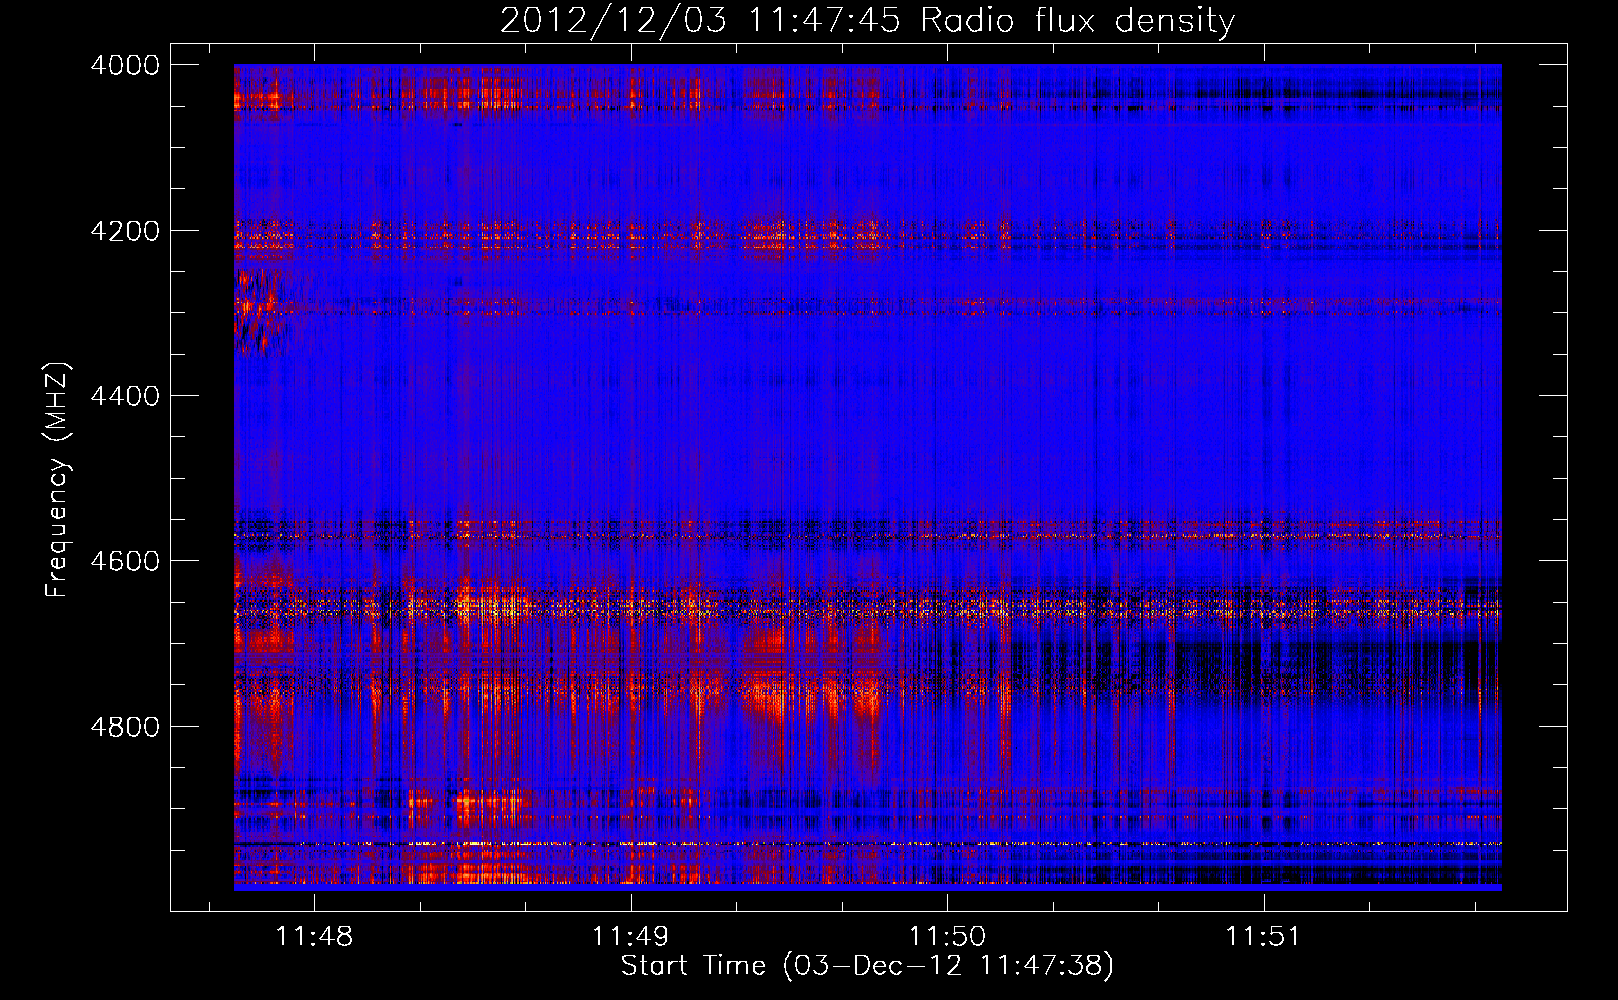Viewport: 1618px width, 1000px height.
Task: Select the 11:51 time axis label
Action: tap(1263, 937)
